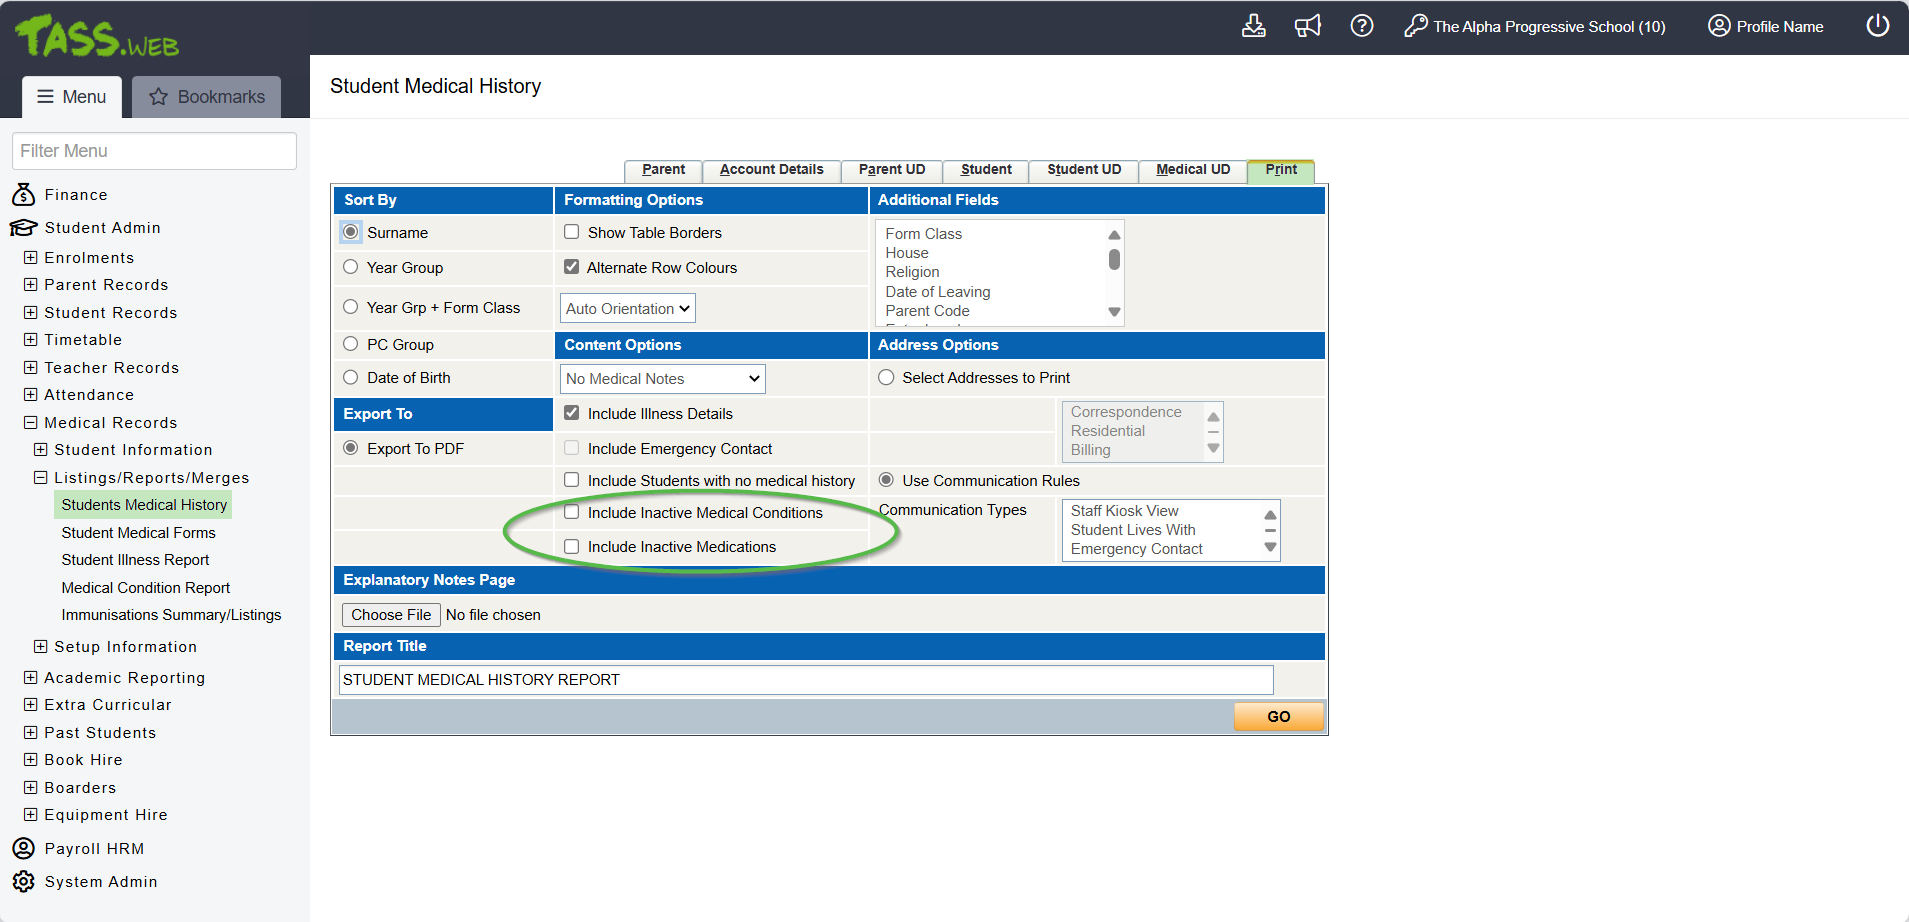The height and width of the screenshot is (922, 1909).
Task: Switch to the Medical UD tab
Action: (x=1192, y=170)
